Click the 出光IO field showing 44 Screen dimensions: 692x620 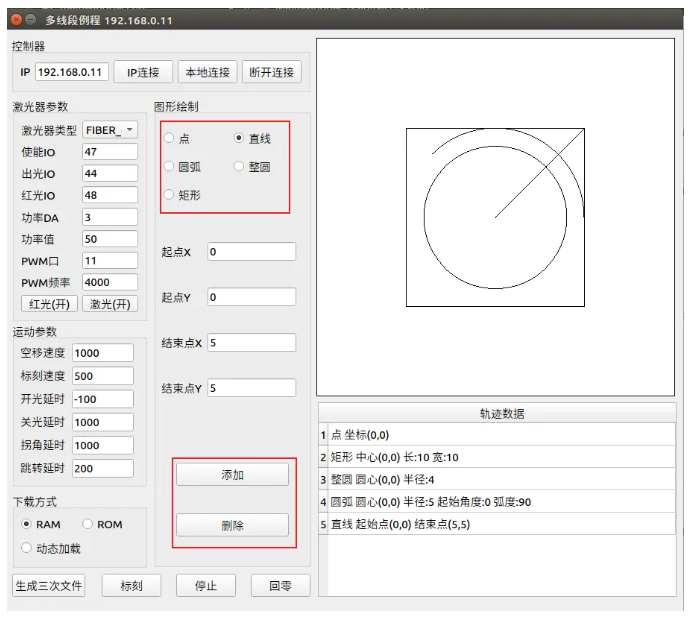[110, 173]
